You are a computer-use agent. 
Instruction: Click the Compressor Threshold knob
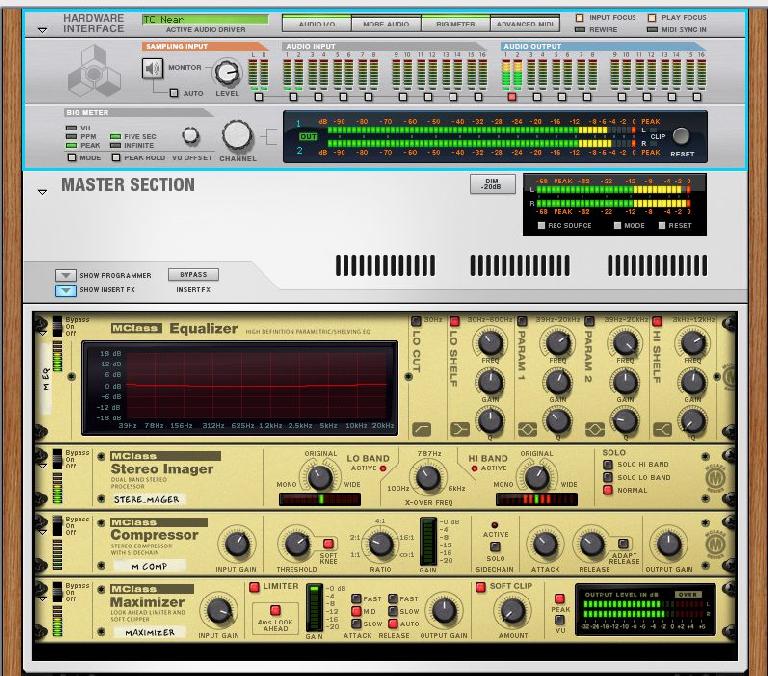297,544
